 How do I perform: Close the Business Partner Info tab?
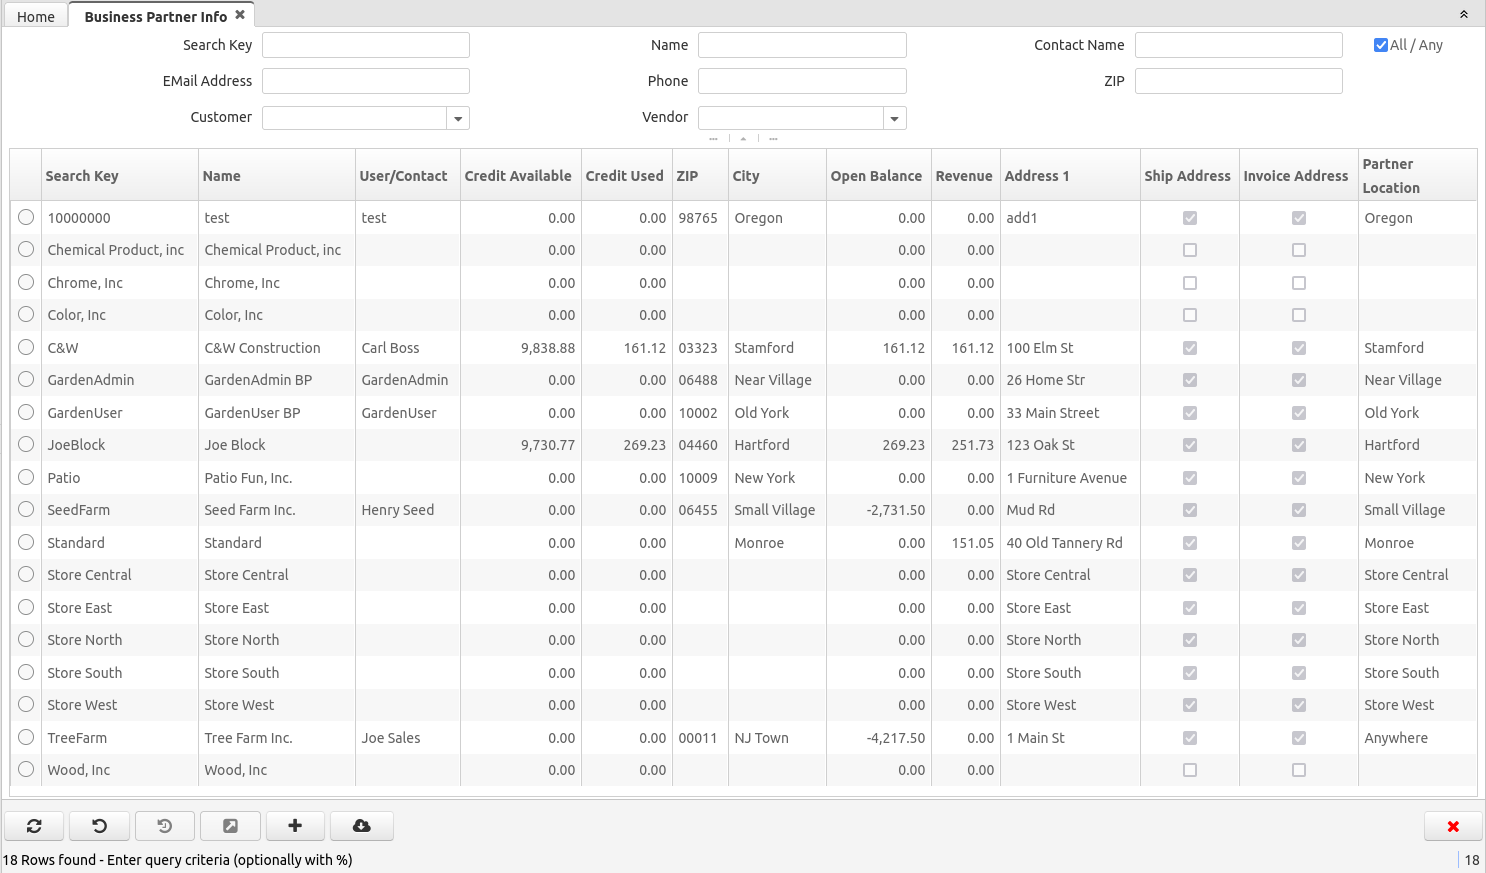(240, 15)
